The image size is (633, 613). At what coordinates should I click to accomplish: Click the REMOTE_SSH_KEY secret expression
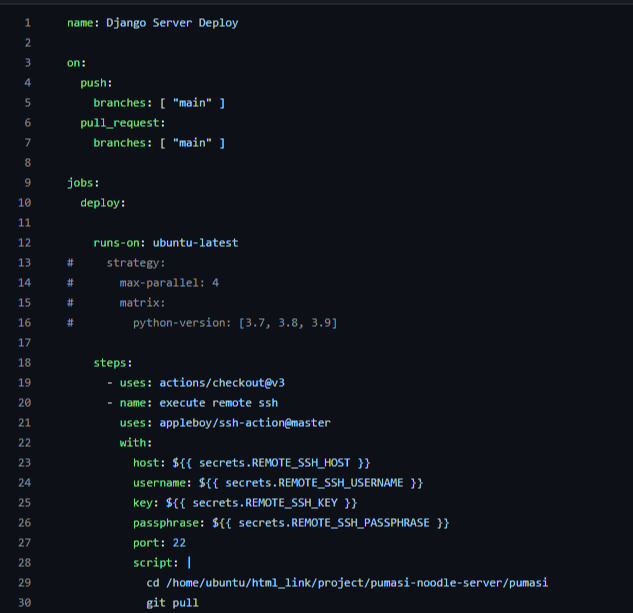[261, 503]
